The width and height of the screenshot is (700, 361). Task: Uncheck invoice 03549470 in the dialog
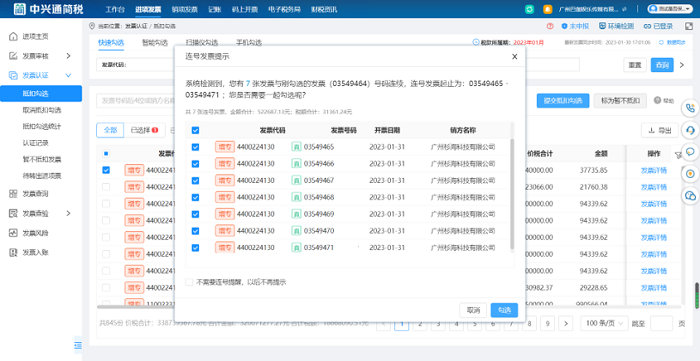coord(195,231)
